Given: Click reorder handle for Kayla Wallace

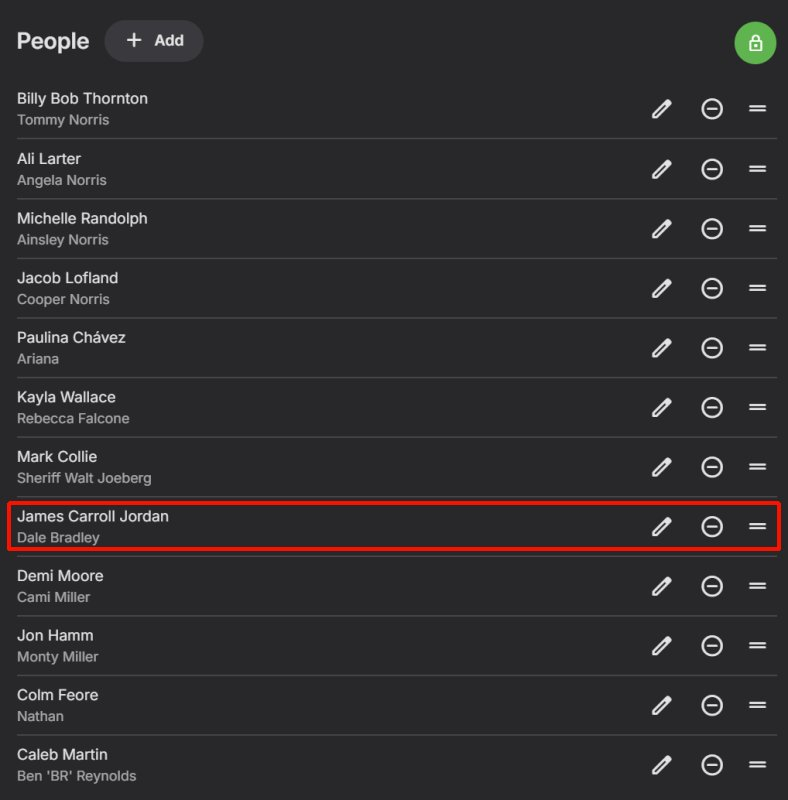Looking at the screenshot, I should [757, 407].
